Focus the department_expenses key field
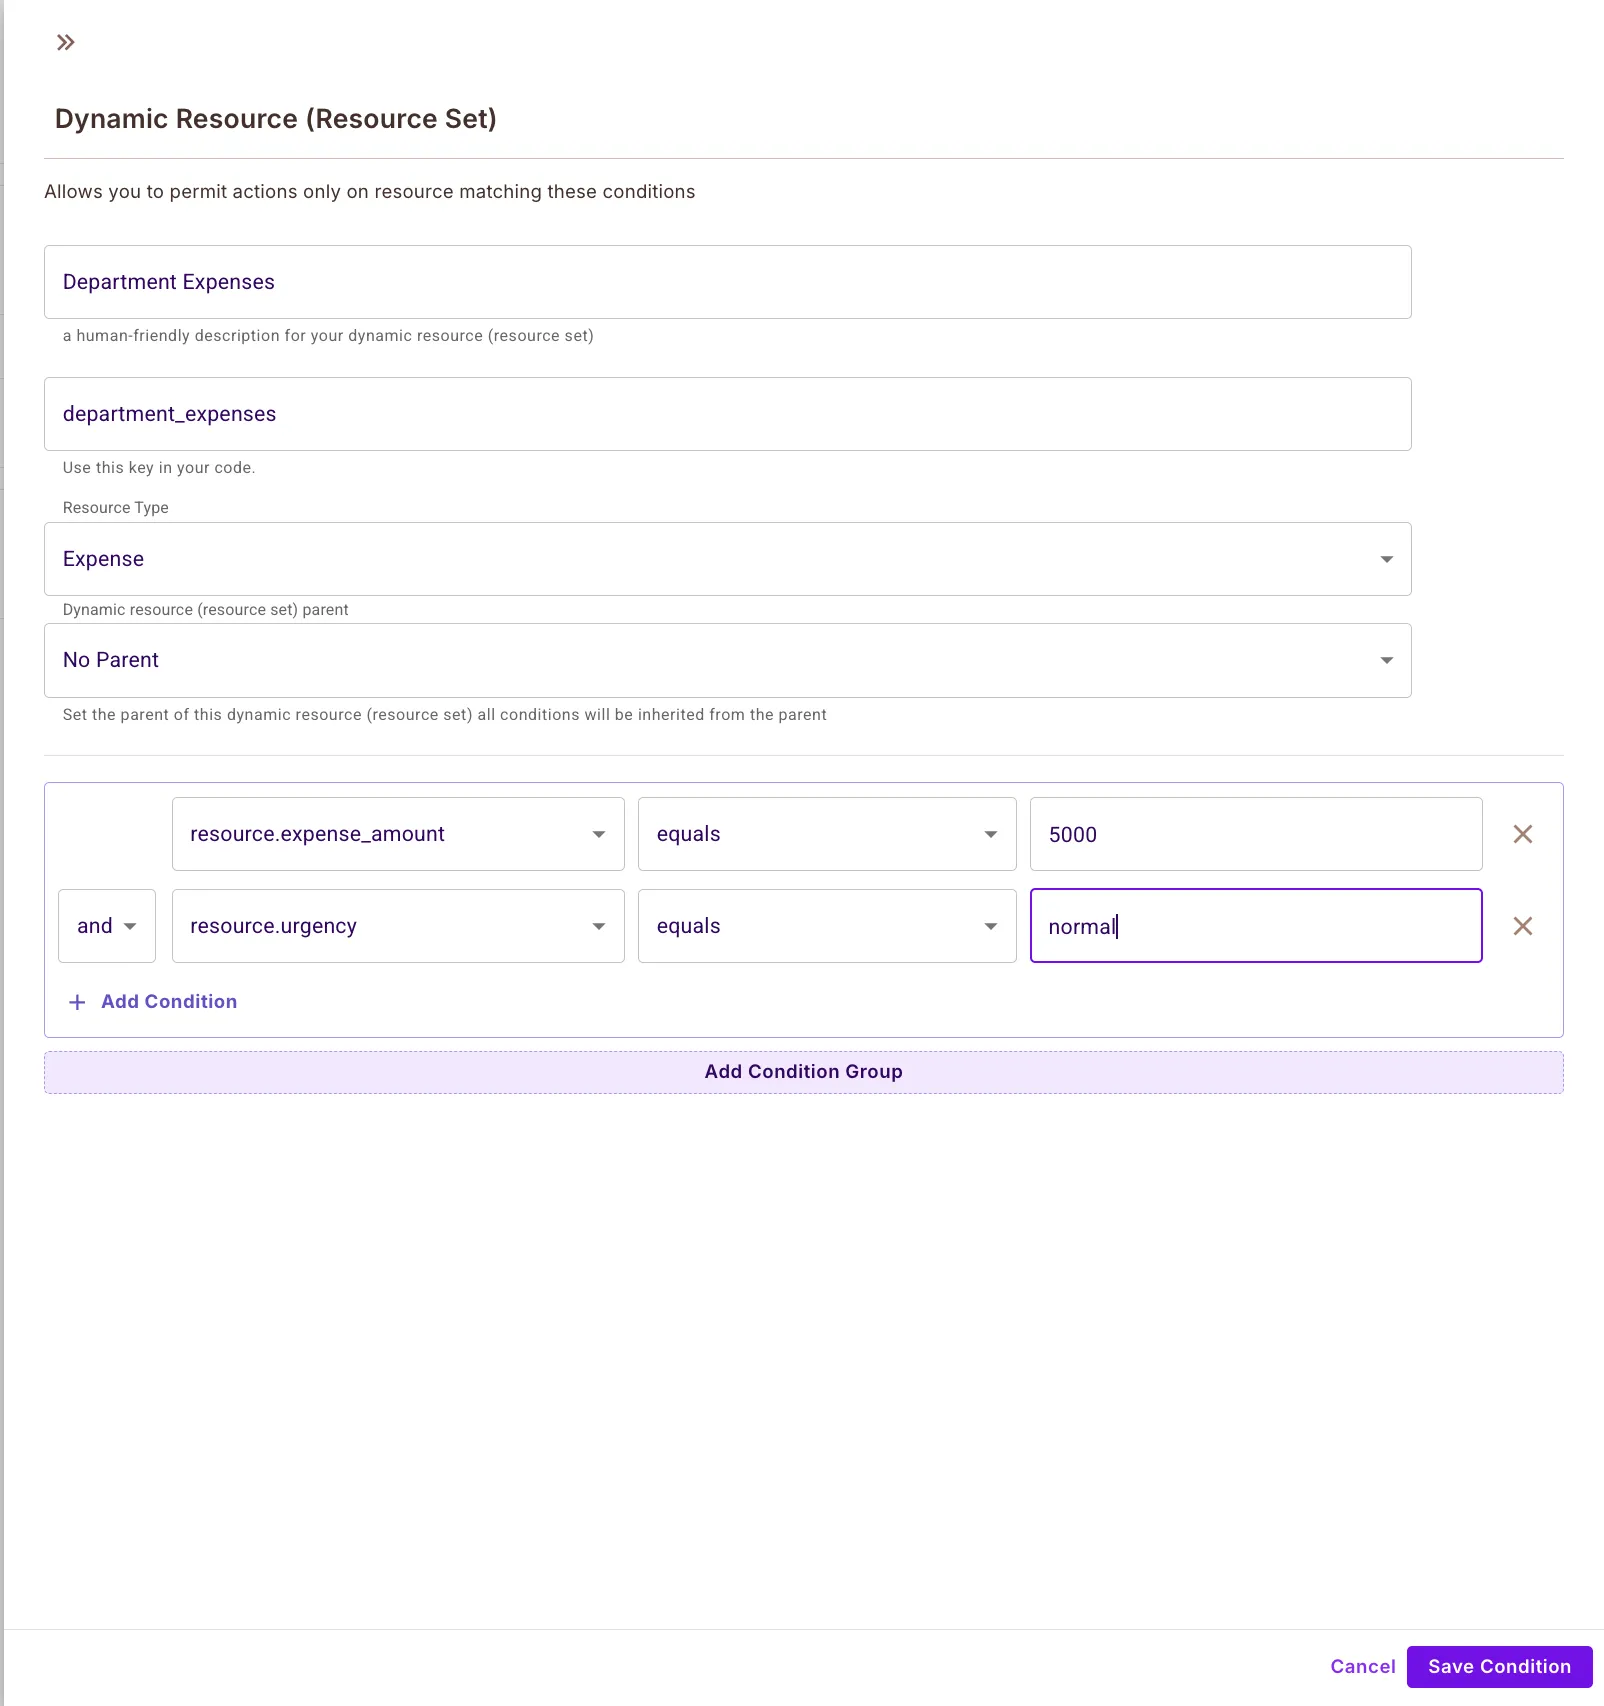Image resolution: width=1604 pixels, height=1706 pixels. 726,414
